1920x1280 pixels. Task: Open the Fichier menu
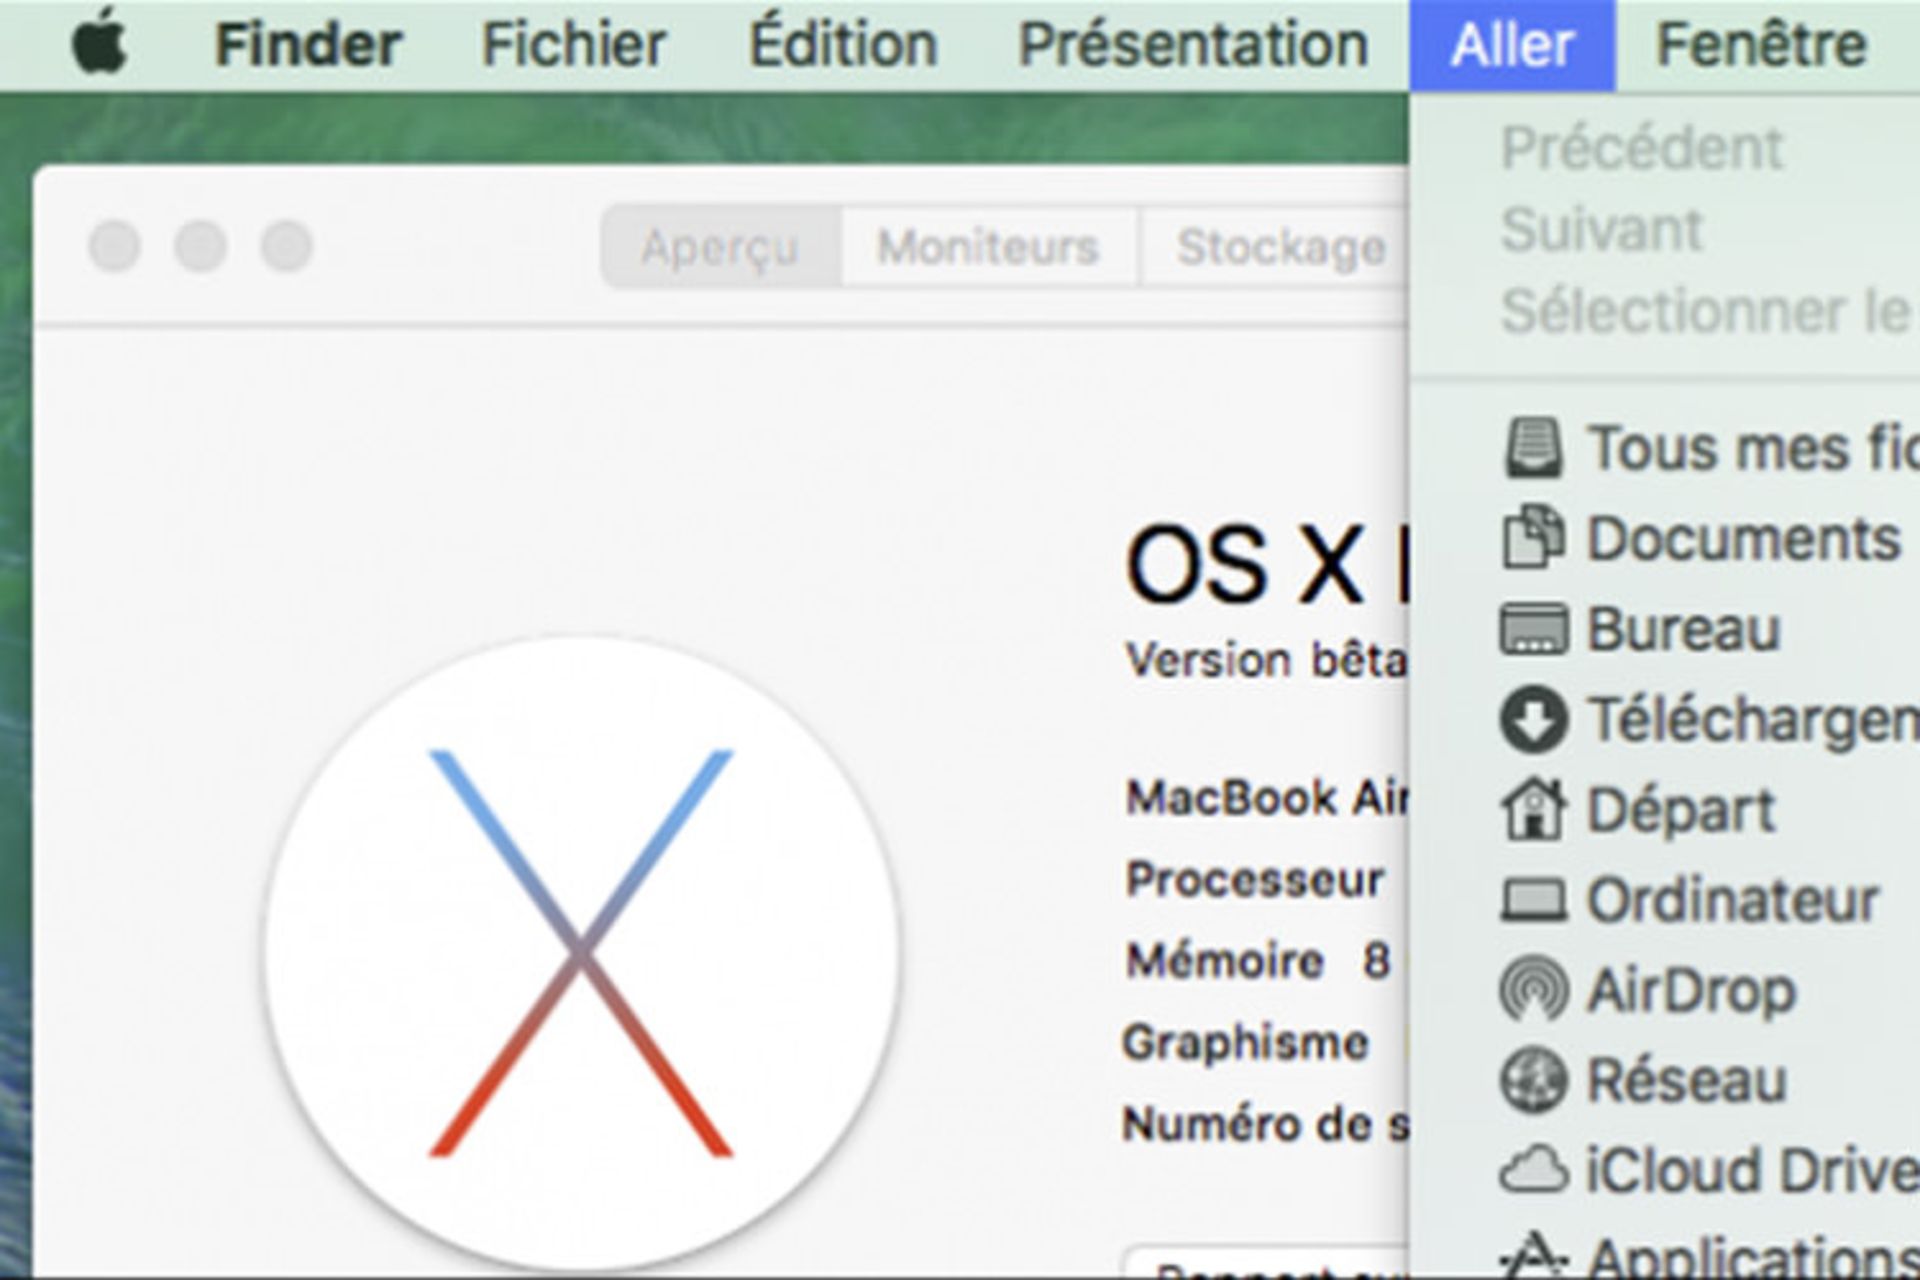pyautogui.click(x=574, y=44)
